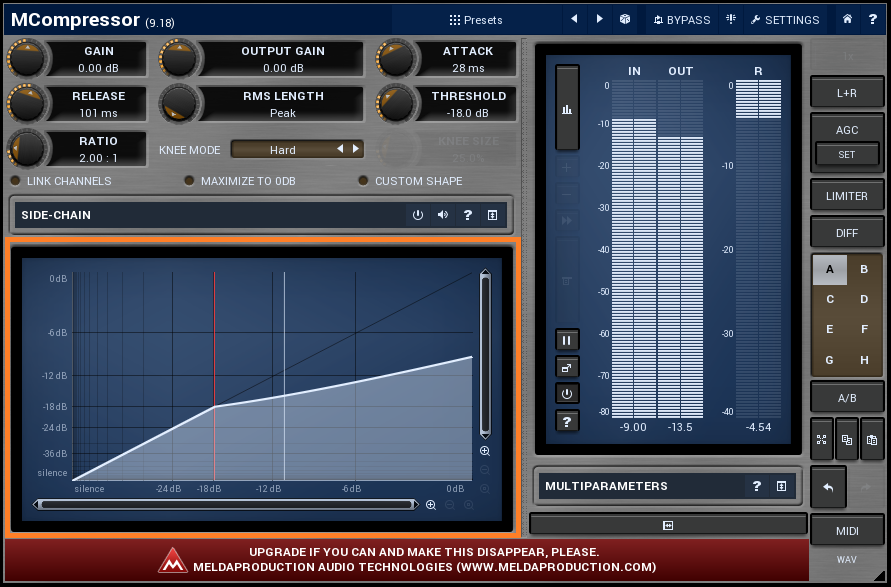Select preset slot E
Image resolution: width=891 pixels, height=587 pixels.
[x=830, y=330]
